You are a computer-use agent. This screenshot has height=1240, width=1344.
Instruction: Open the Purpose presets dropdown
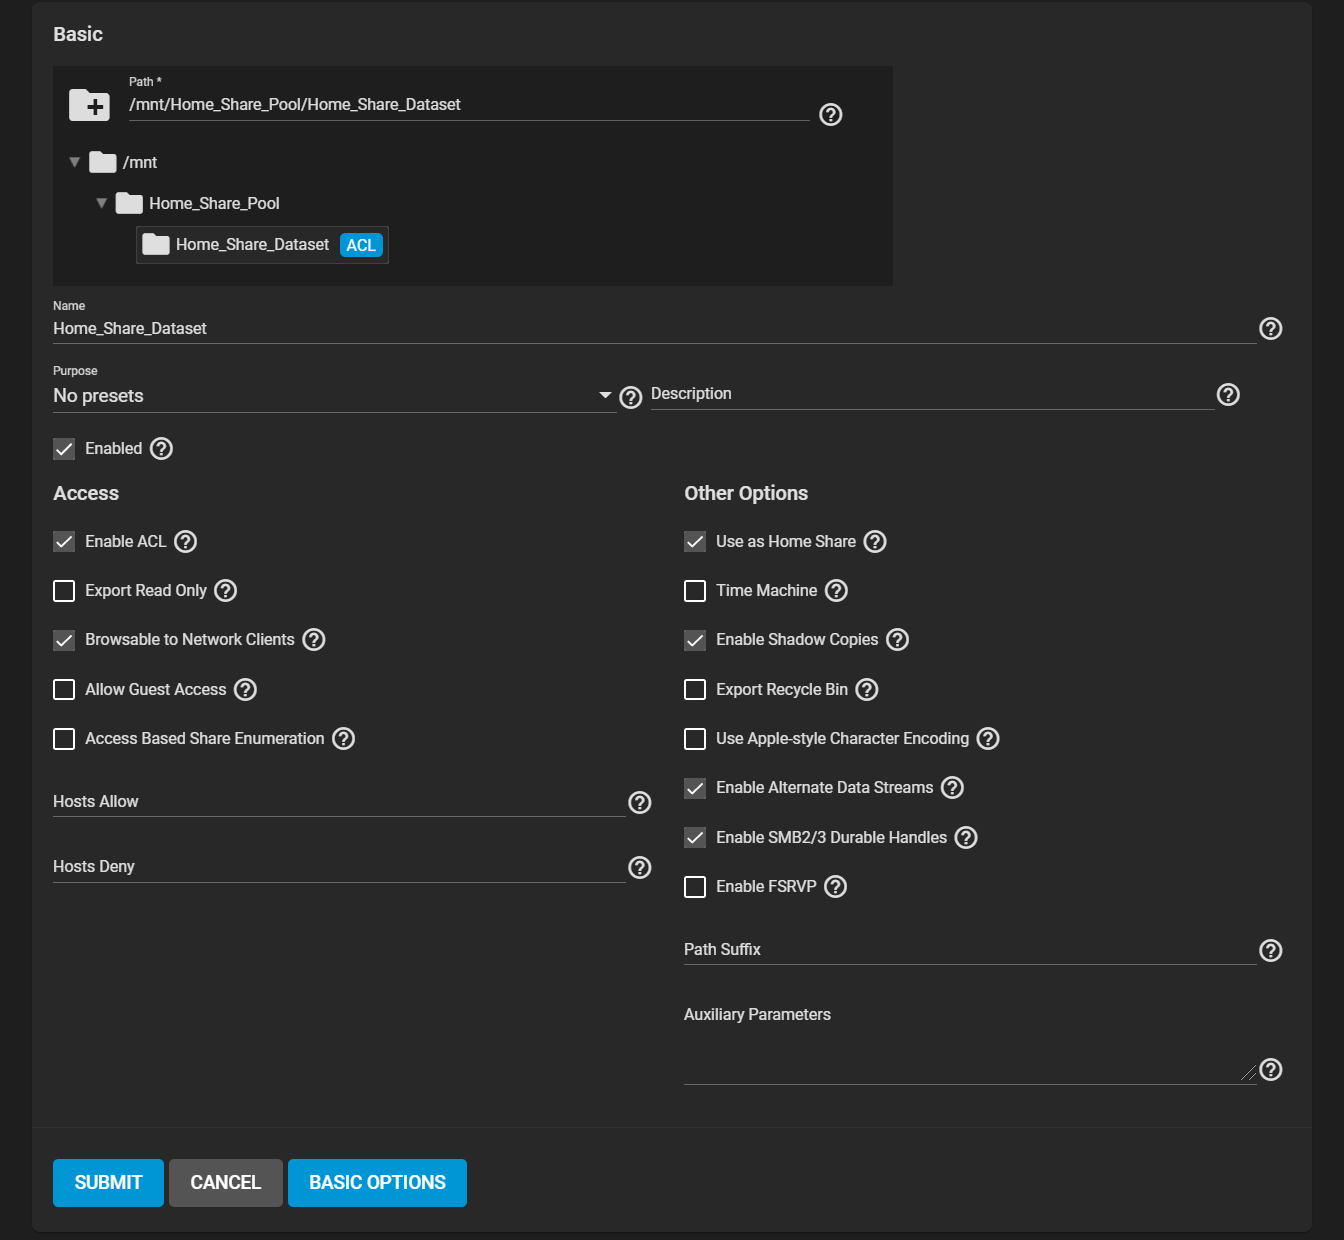coord(333,396)
